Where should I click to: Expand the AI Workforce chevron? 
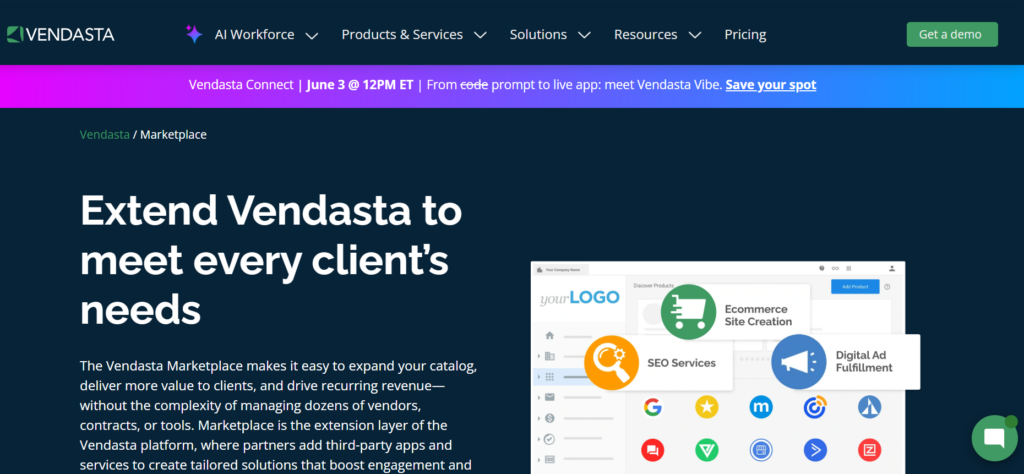point(312,35)
